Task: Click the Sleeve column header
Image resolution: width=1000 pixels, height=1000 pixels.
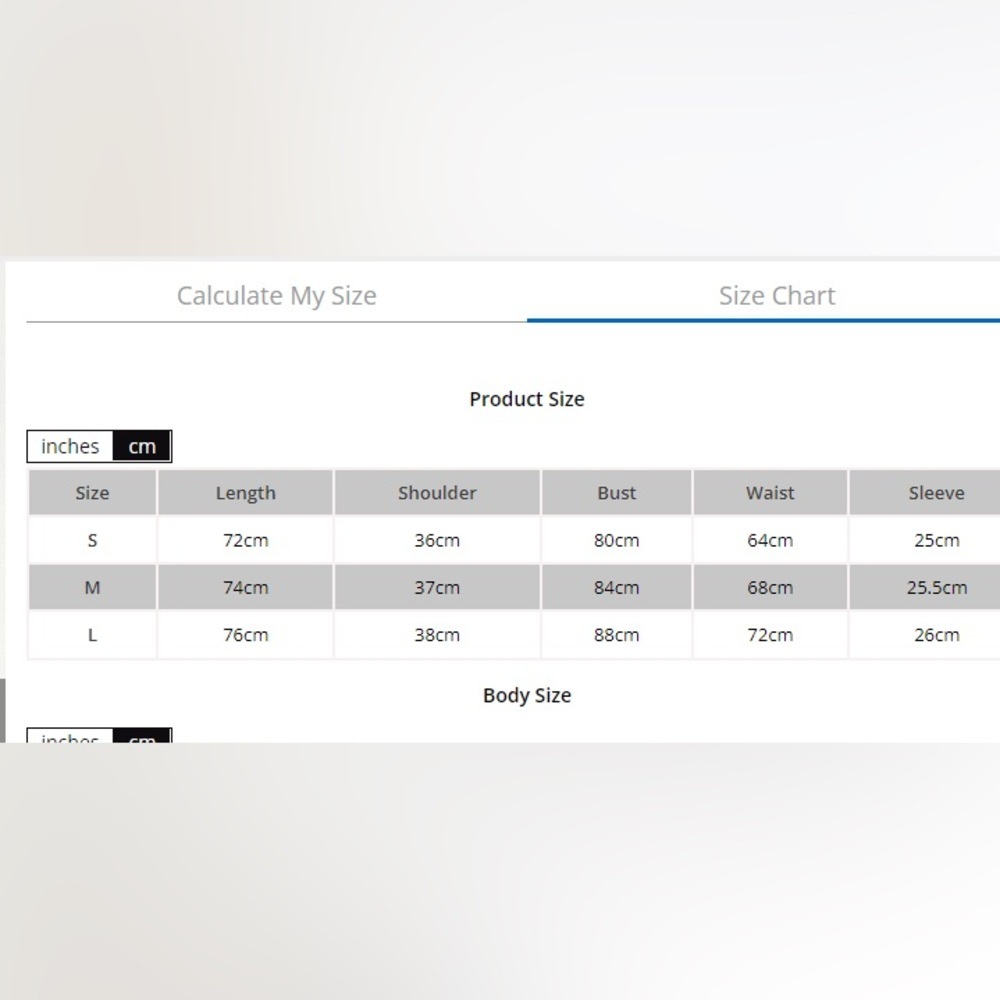Action: click(x=936, y=492)
